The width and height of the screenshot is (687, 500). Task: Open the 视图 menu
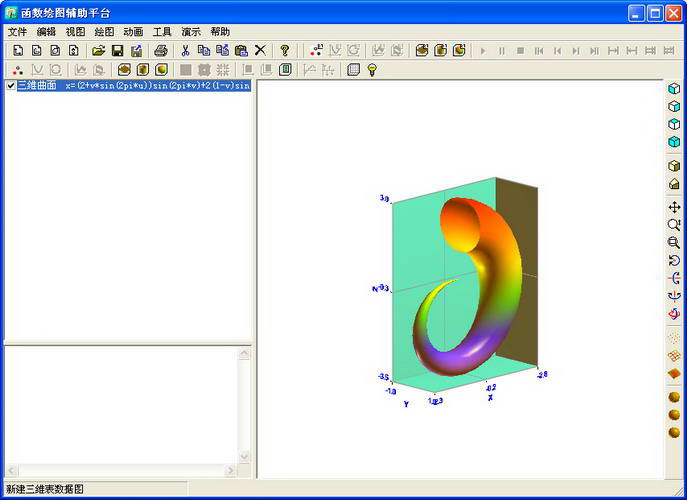pyautogui.click(x=75, y=32)
